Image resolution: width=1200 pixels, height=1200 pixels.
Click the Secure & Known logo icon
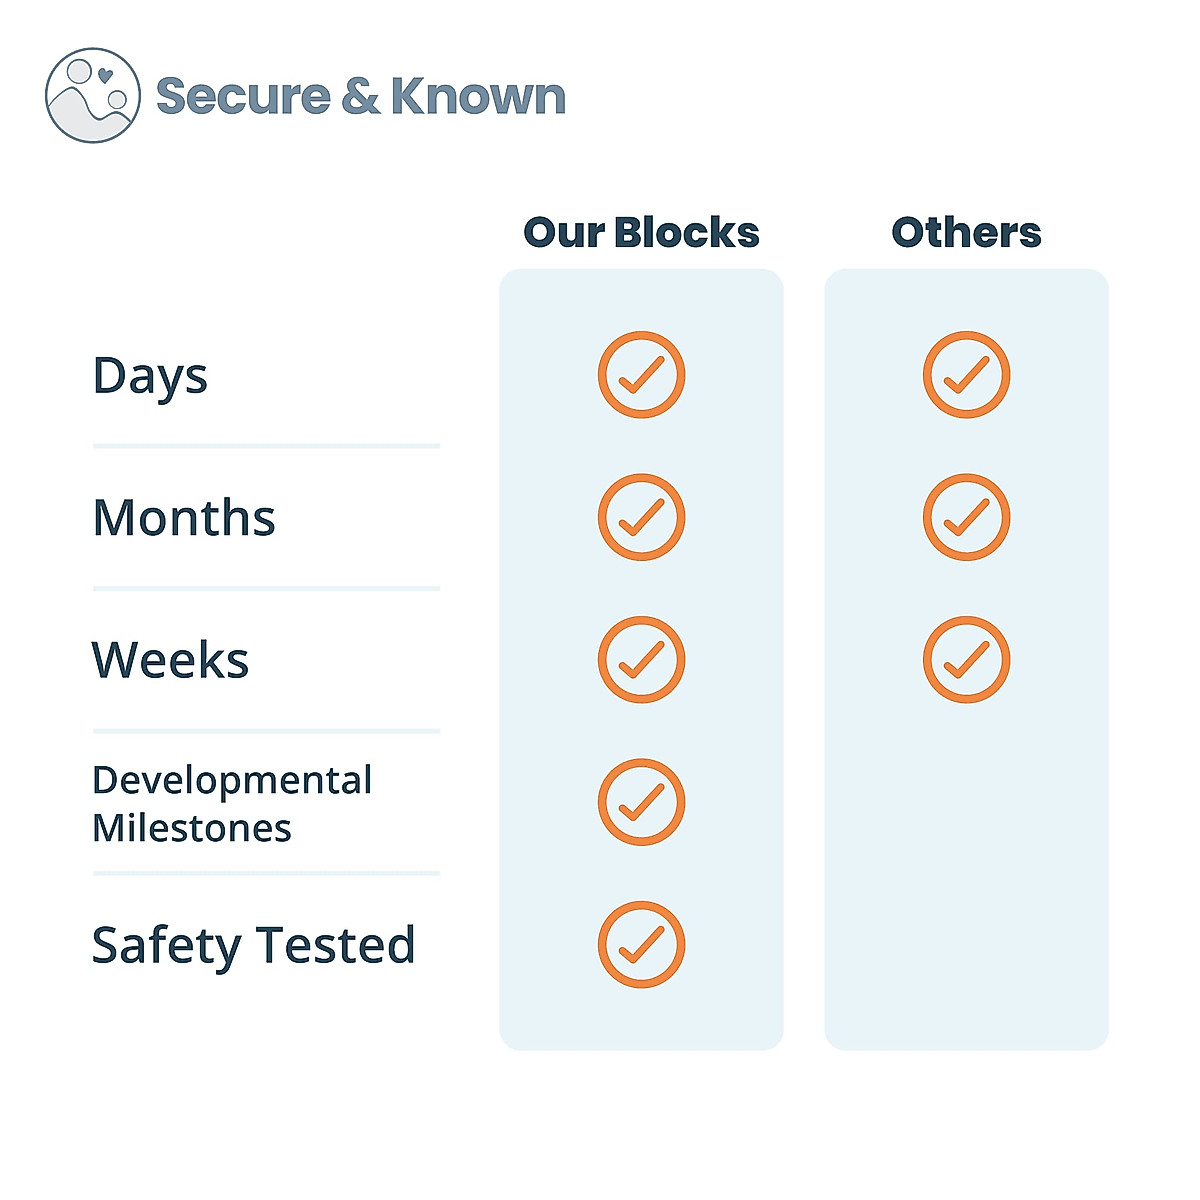[93, 95]
